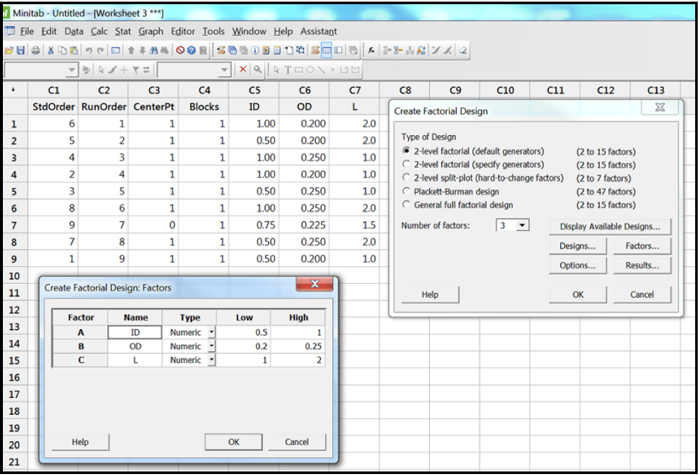Click Help in Factors dialog
Screen dimensions: 700x475
coord(80,442)
